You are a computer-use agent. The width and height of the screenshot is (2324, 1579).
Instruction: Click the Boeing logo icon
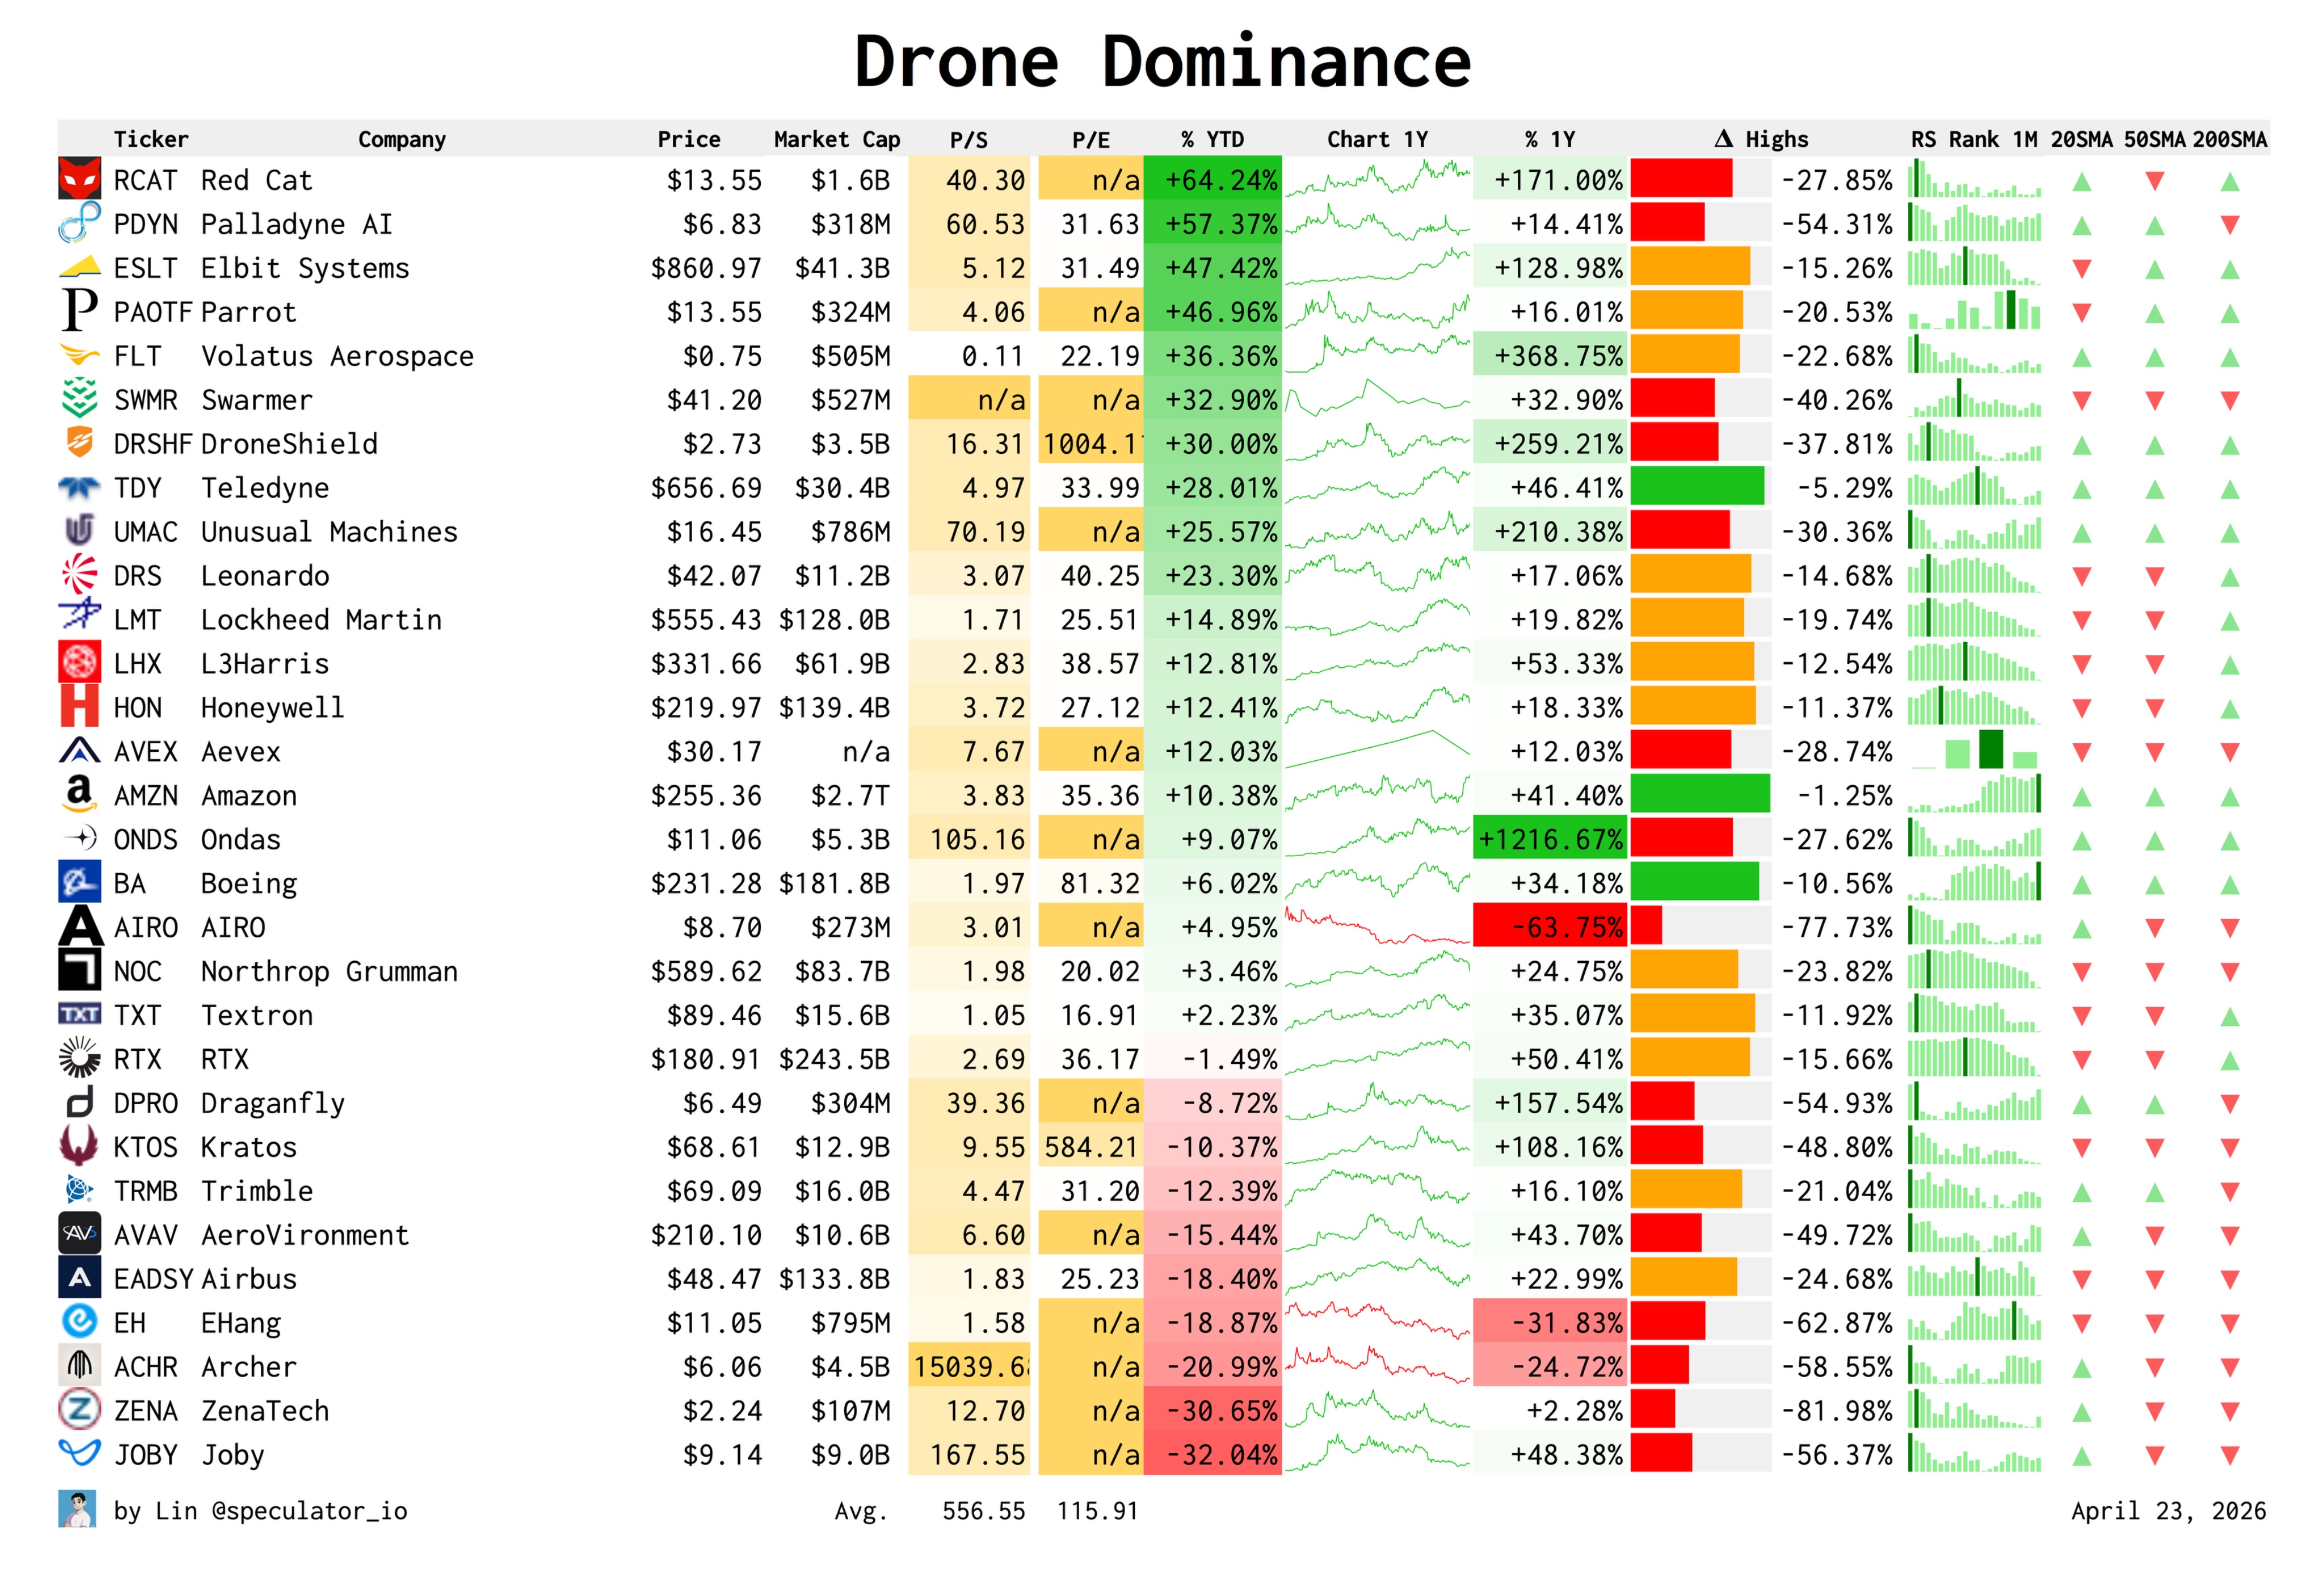point(79,883)
